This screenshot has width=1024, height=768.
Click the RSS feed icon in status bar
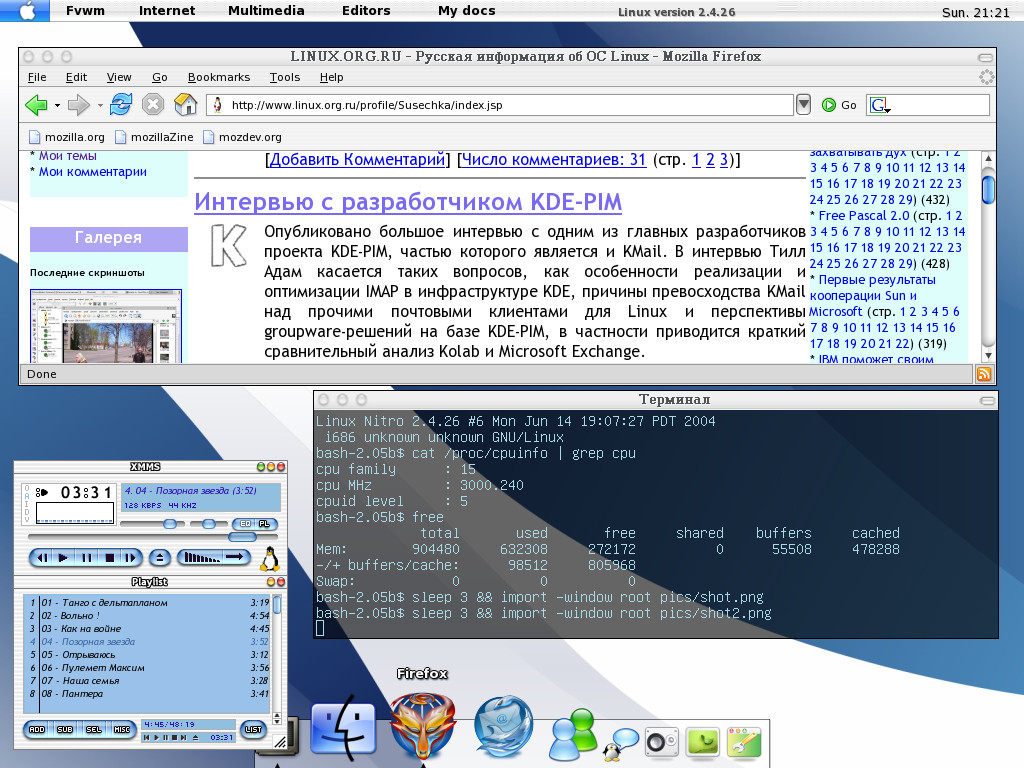[x=984, y=374]
